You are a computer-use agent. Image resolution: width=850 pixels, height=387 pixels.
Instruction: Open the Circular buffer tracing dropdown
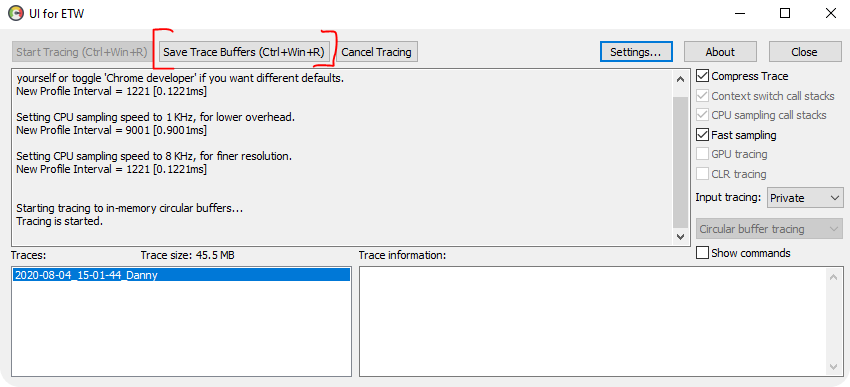coord(769,229)
